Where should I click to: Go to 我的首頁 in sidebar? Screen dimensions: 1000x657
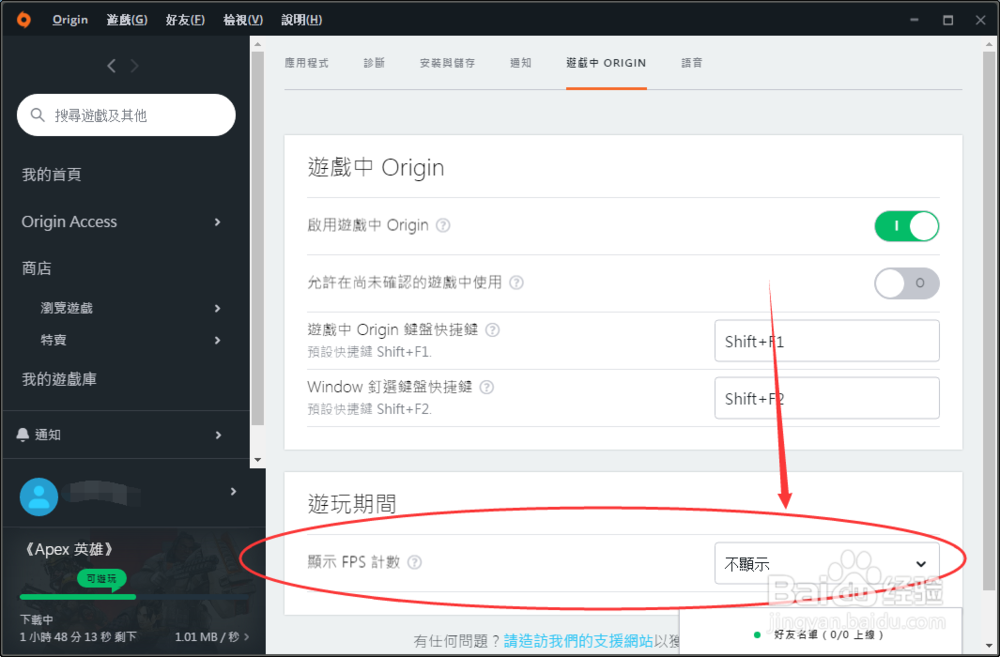(52, 175)
